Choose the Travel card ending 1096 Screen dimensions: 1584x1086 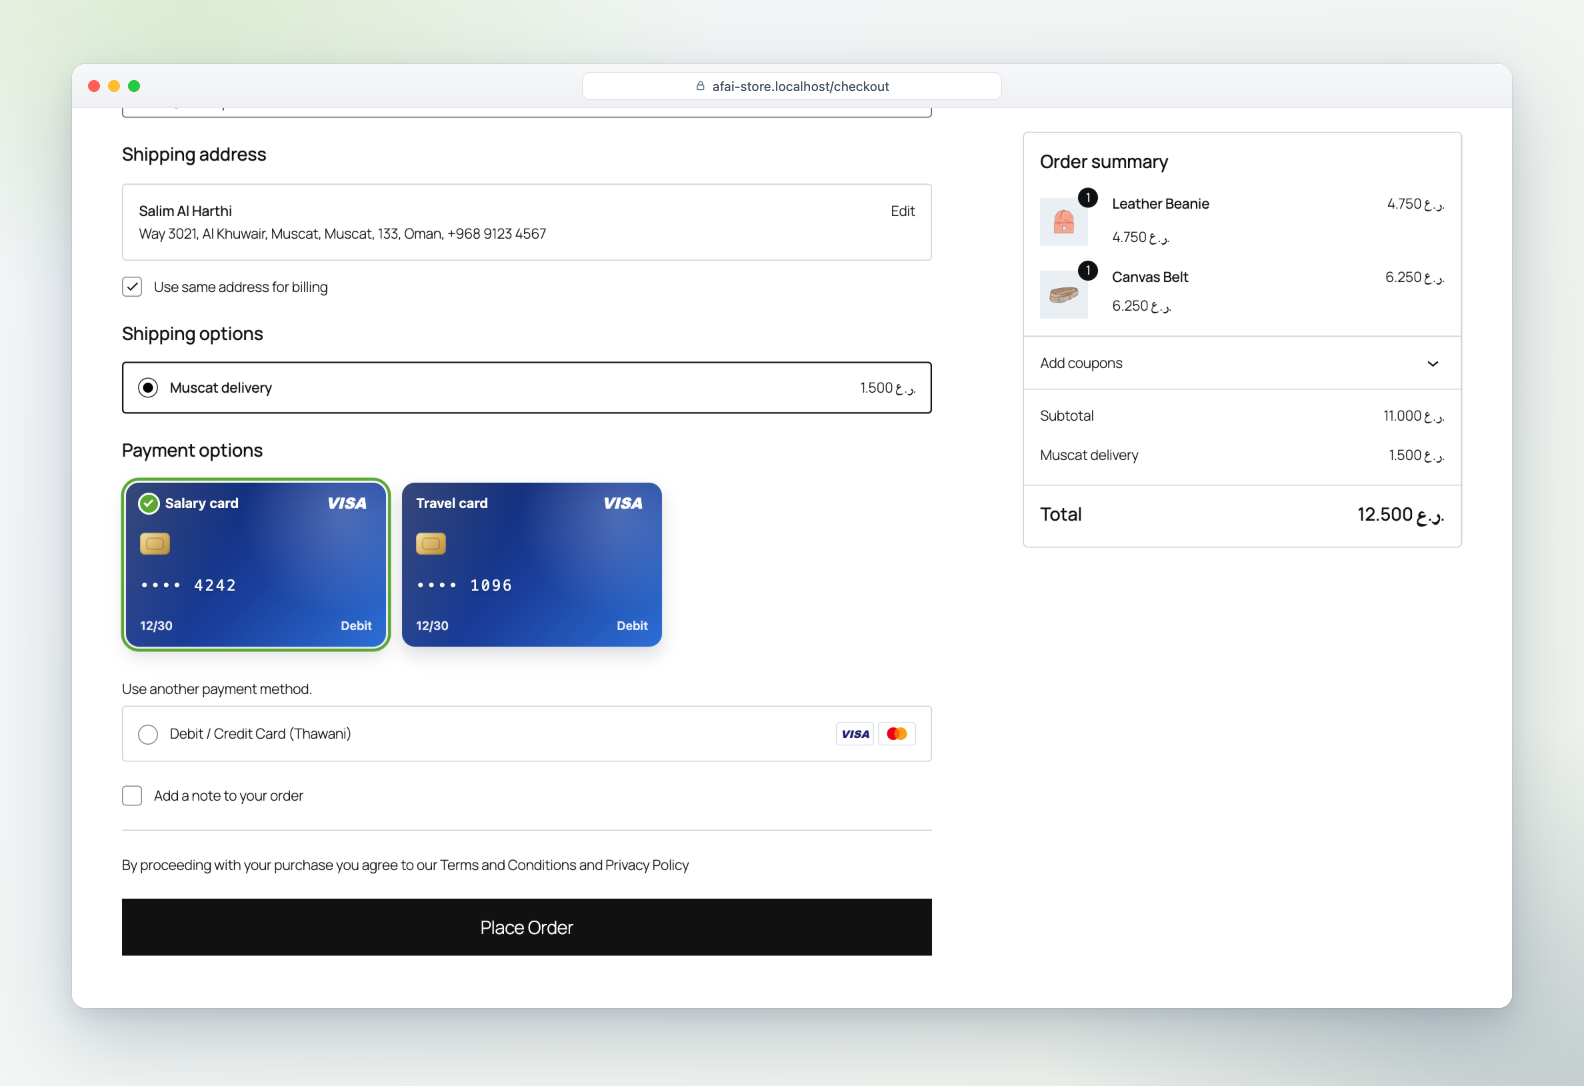[532, 565]
